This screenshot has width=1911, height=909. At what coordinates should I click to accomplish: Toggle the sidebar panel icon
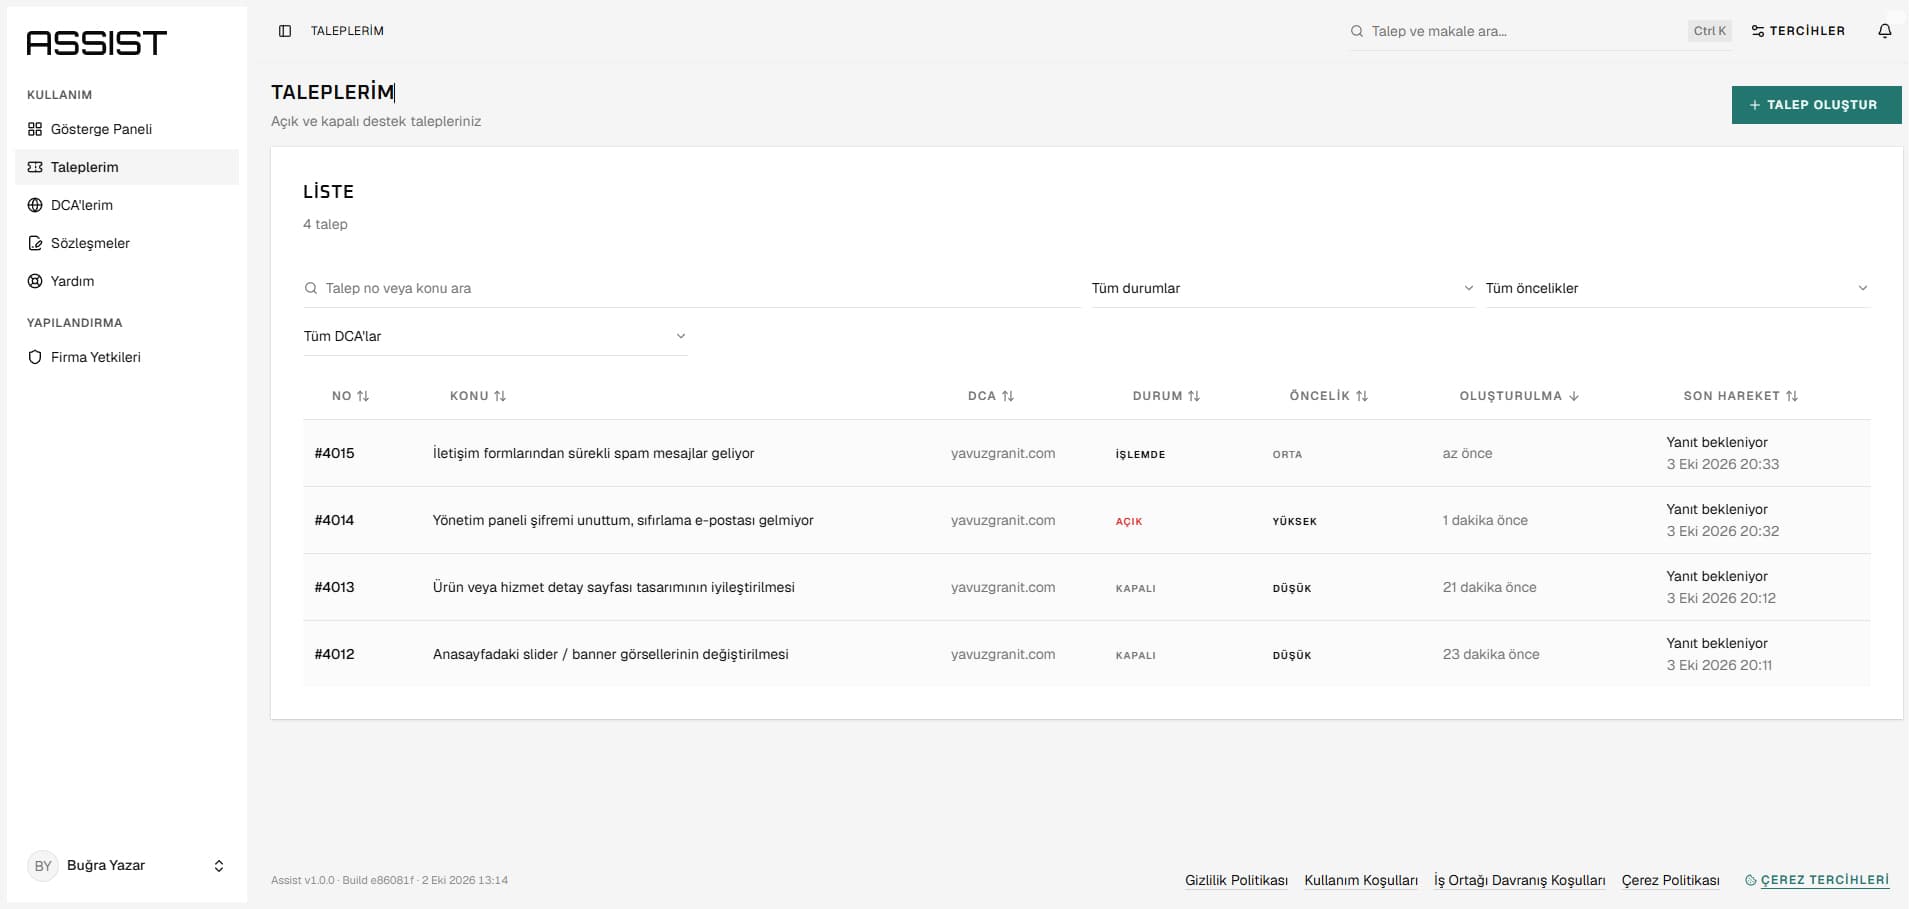point(285,31)
